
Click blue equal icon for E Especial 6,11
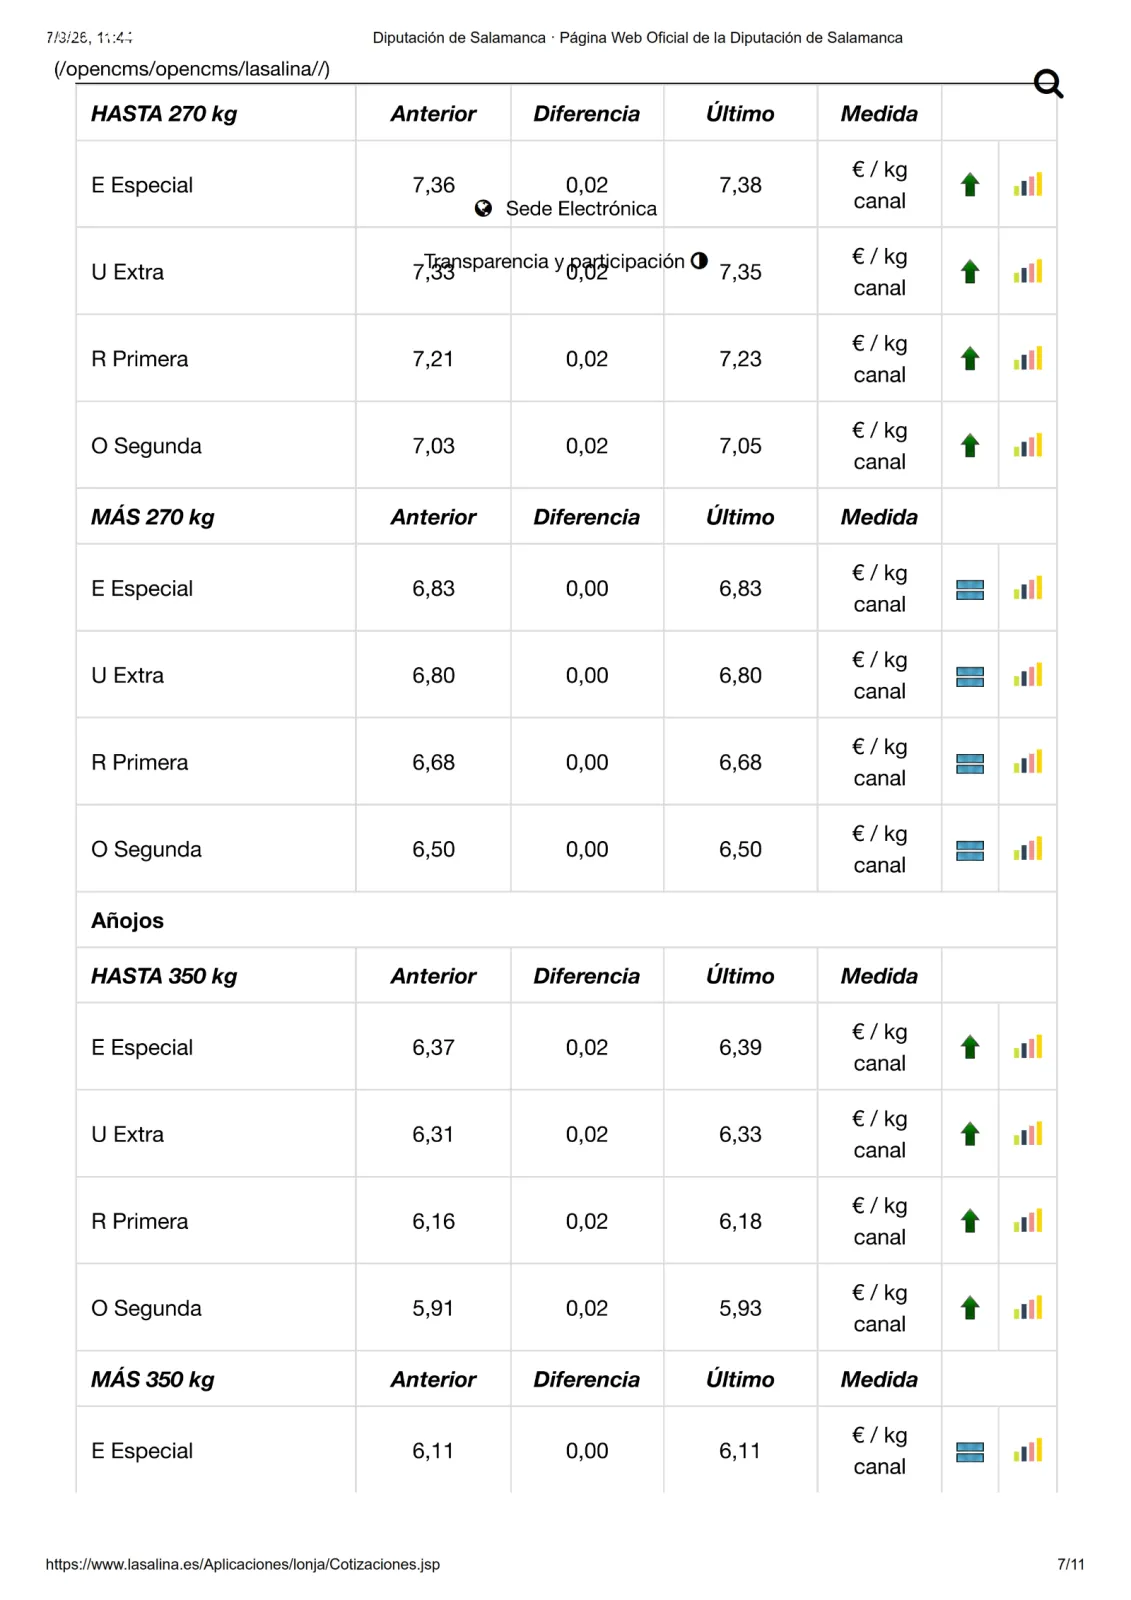[969, 1451]
